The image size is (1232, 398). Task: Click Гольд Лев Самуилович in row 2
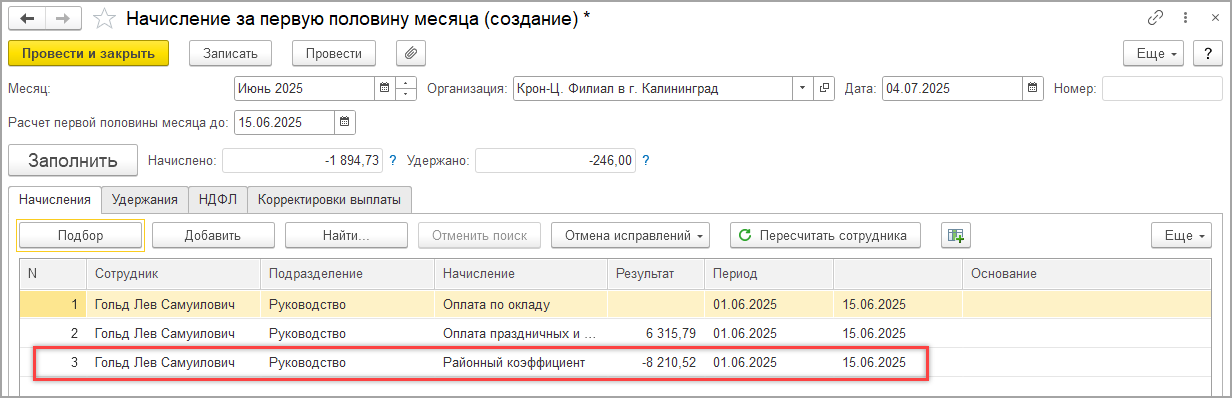[164, 333]
